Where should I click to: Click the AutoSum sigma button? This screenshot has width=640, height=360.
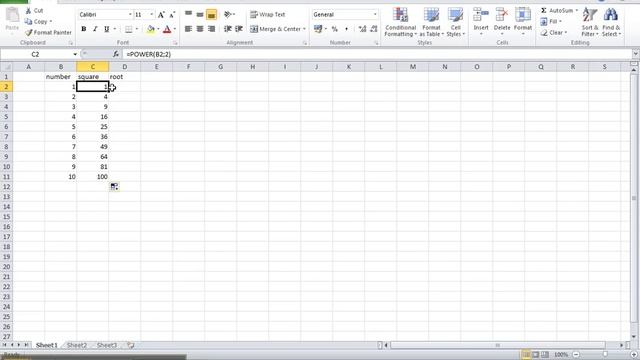point(557,11)
